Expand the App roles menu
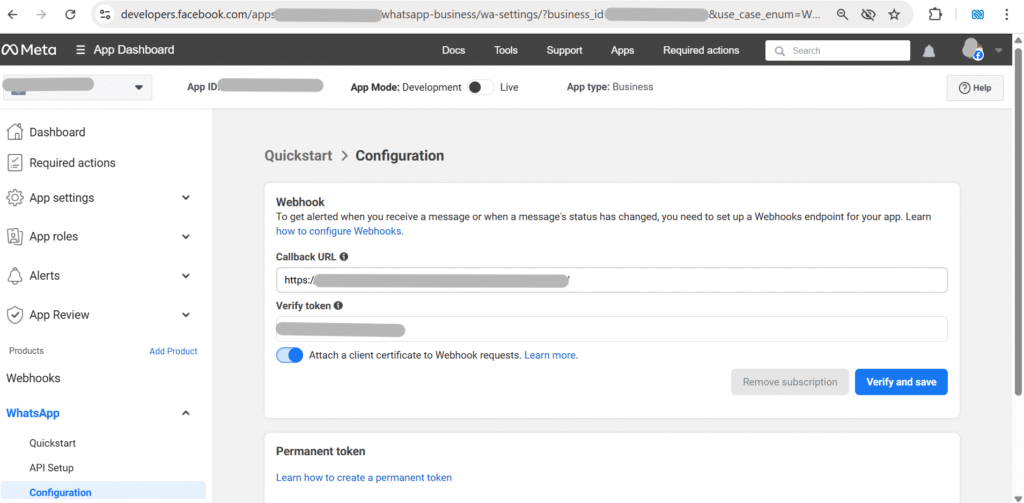This screenshot has height=503, width=1024. (185, 237)
